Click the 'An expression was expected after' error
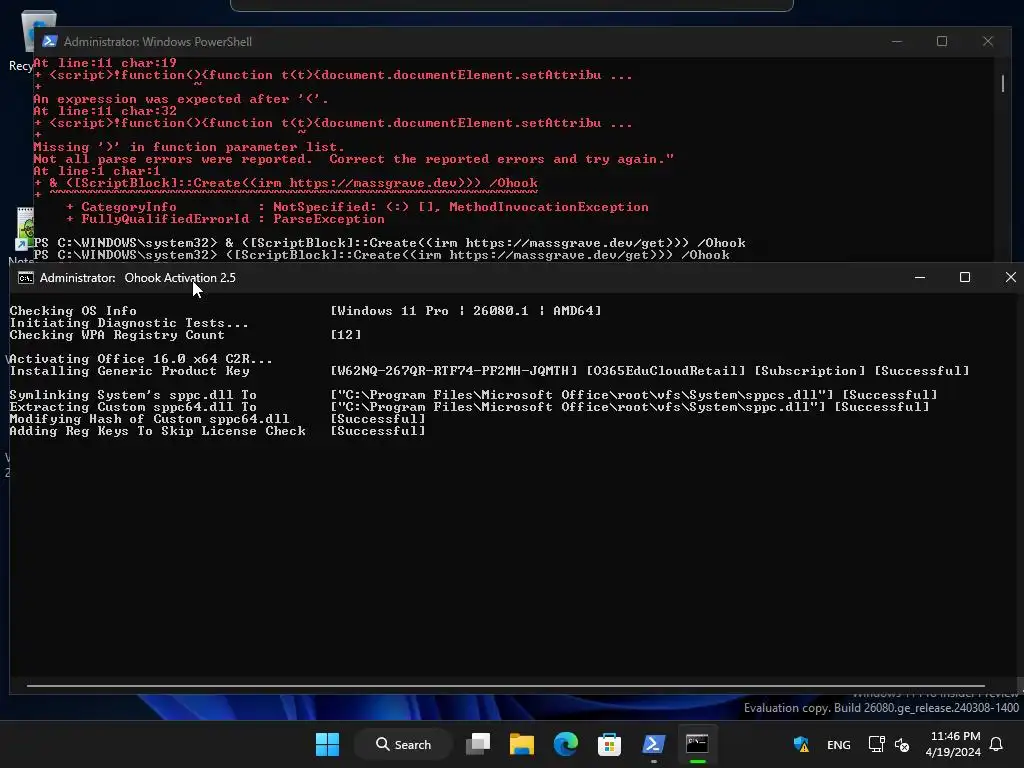Image resolution: width=1024 pixels, height=768 pixels. pos(181,99)
